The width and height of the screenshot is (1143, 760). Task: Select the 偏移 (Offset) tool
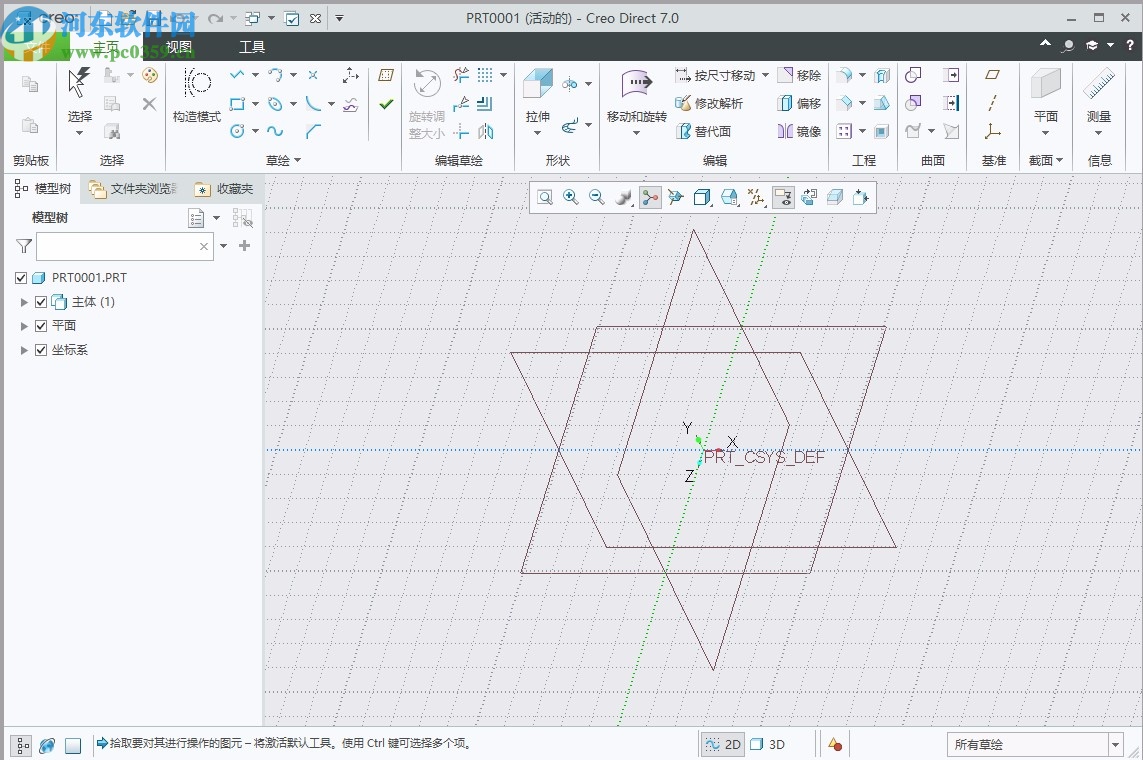pyautogui.click(x=800, y=103)
